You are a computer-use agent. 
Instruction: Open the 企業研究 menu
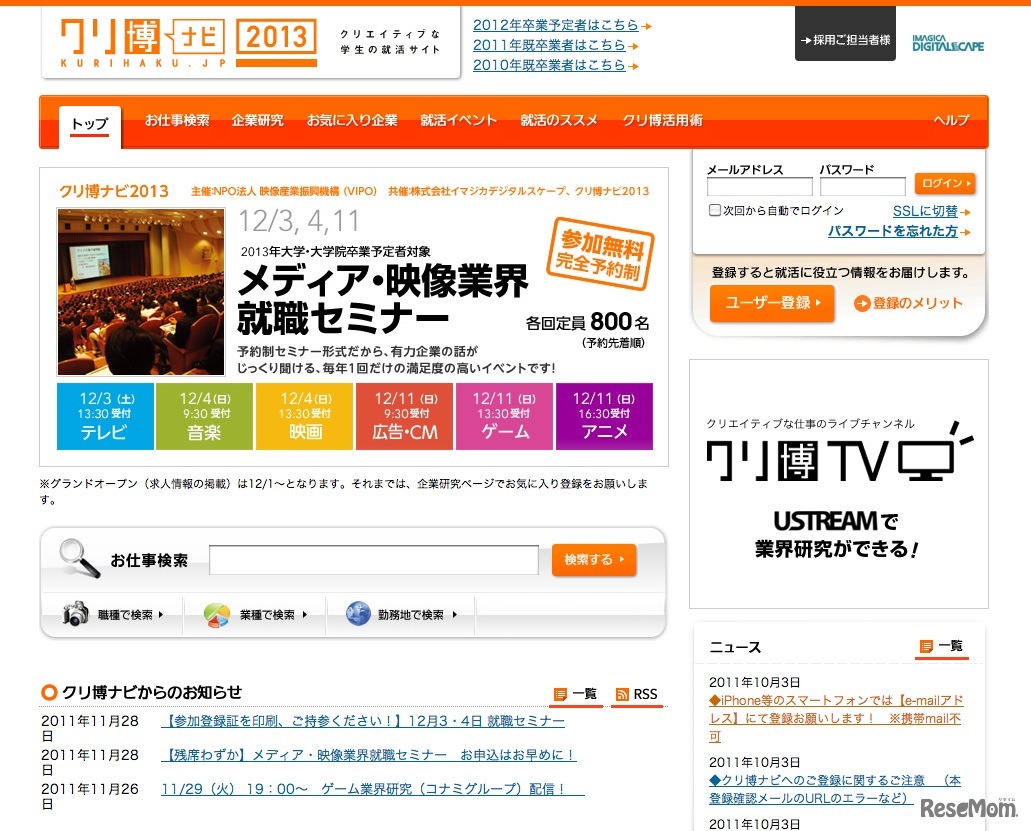257,120
